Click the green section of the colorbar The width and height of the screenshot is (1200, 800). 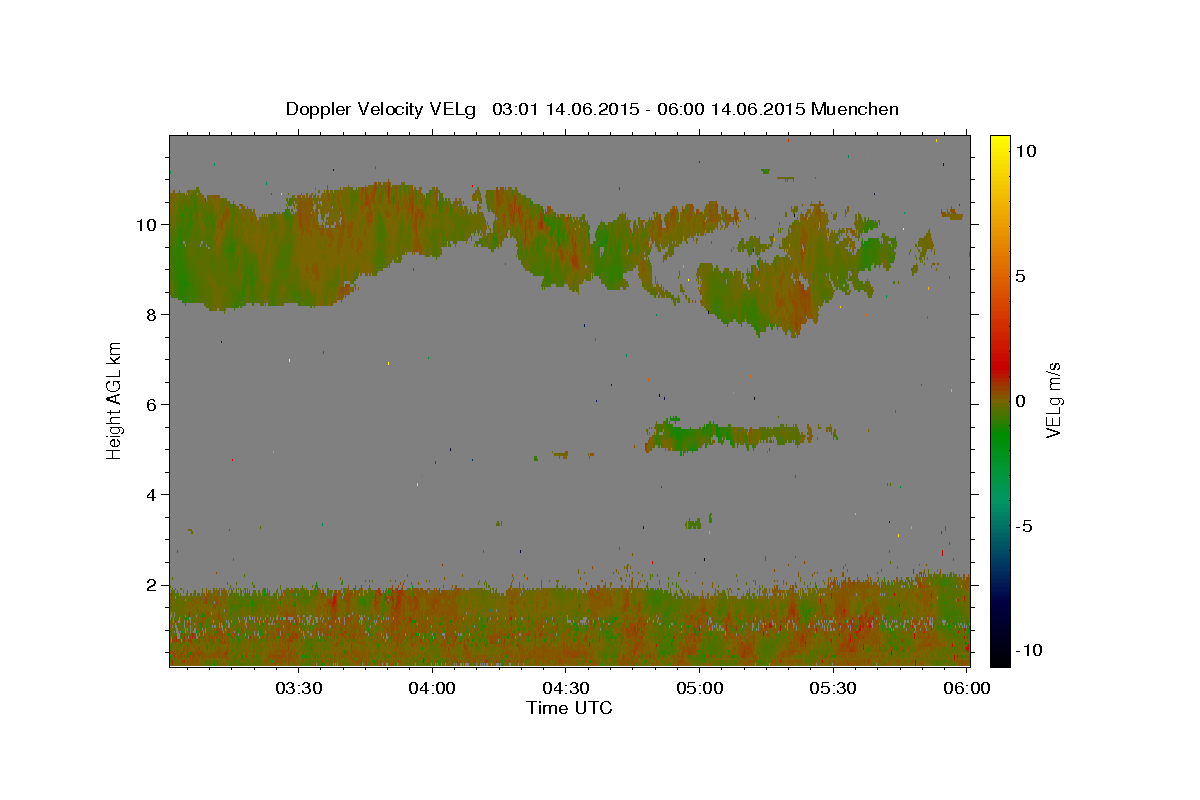pos(1000,440)
